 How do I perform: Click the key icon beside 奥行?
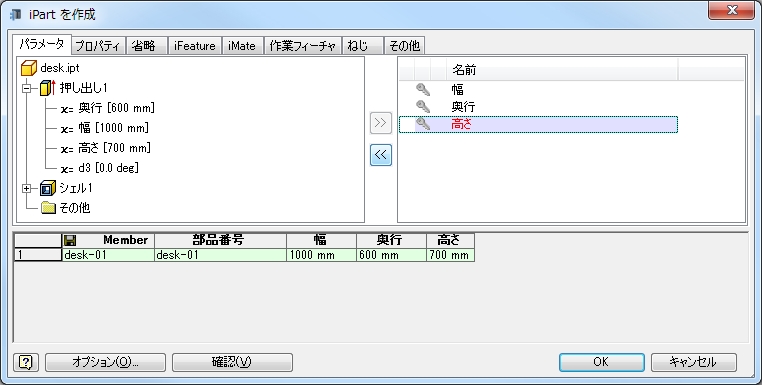click(423, 106)
